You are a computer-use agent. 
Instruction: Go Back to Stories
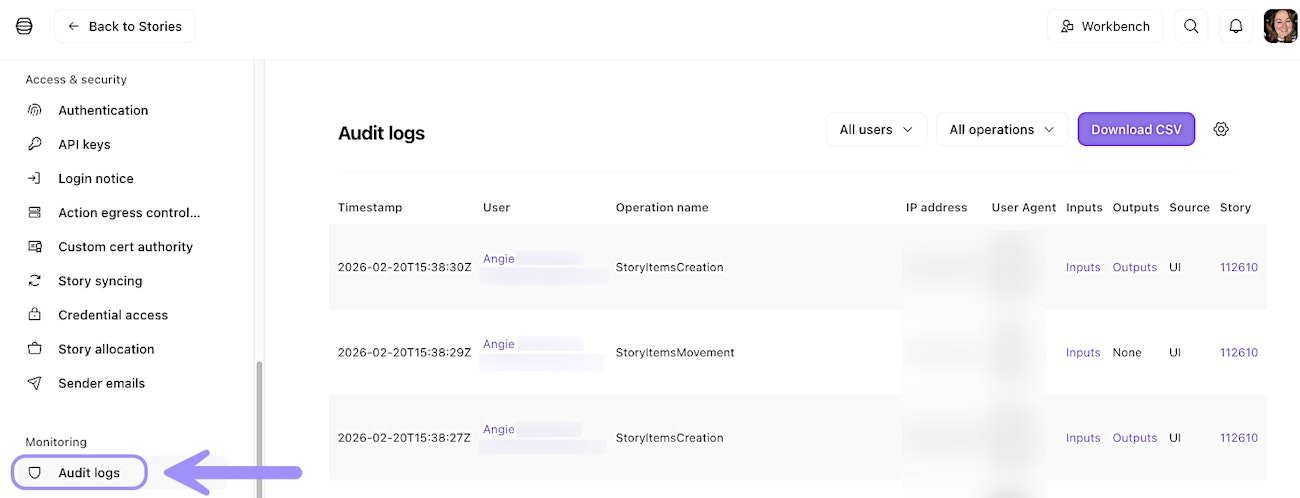point(125,27)
